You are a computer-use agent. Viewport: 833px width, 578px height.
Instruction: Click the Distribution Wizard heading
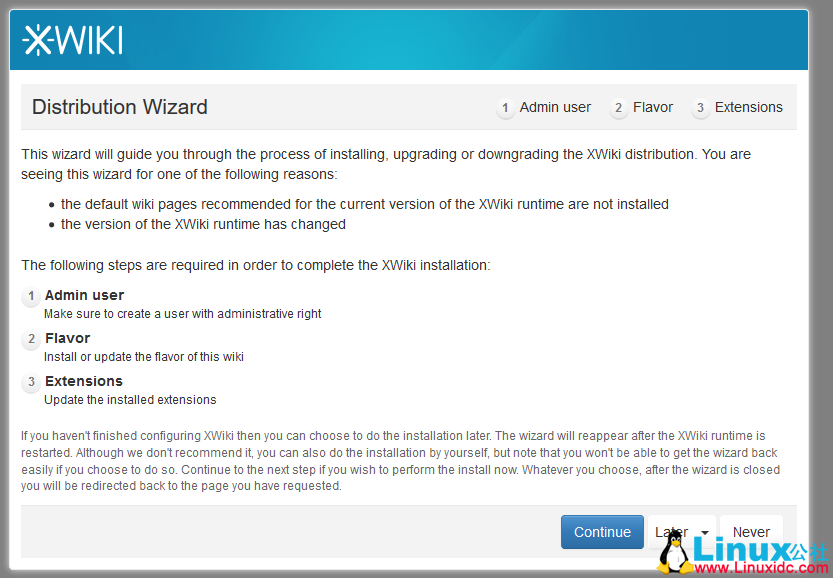(x=119, y=107)
